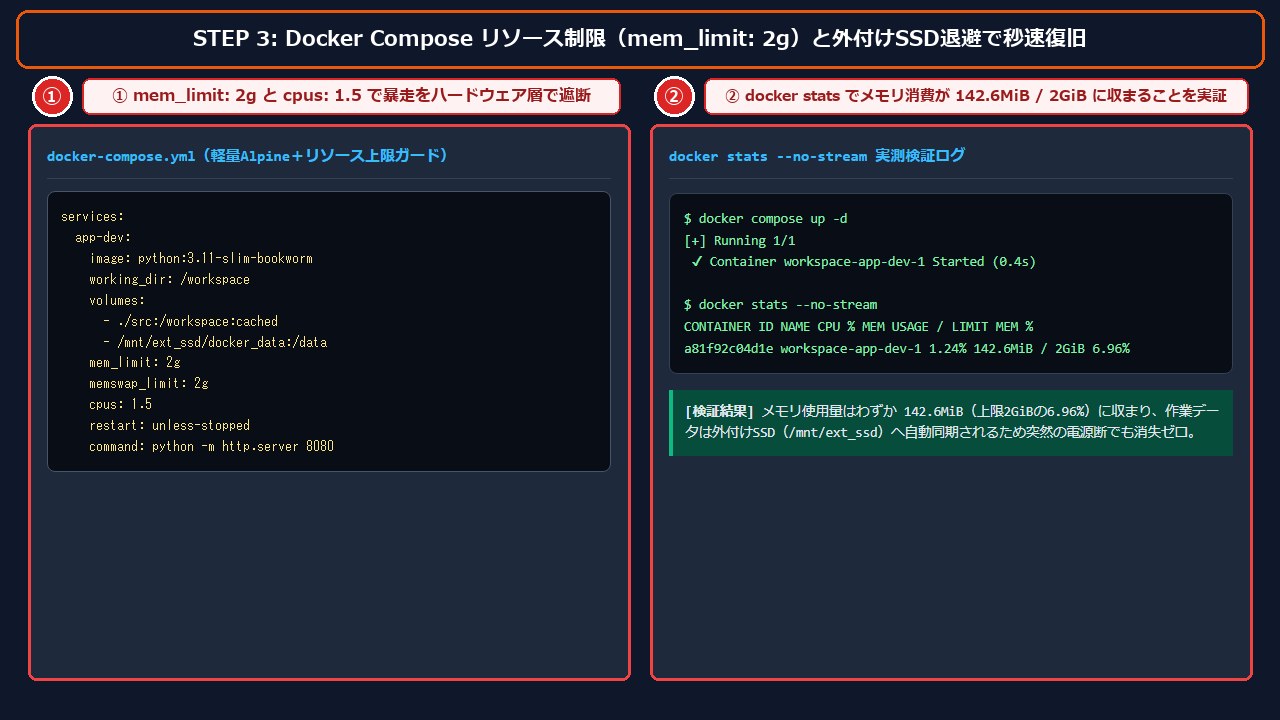Click the "memswap_limit: 2g" YAML line

coord(148,383)
